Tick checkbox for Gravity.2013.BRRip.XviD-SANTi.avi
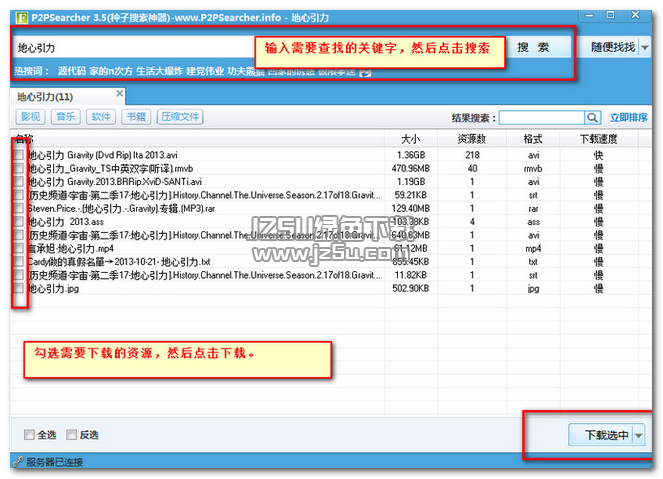This screenshot has height=479, width=663. (18, 182)
